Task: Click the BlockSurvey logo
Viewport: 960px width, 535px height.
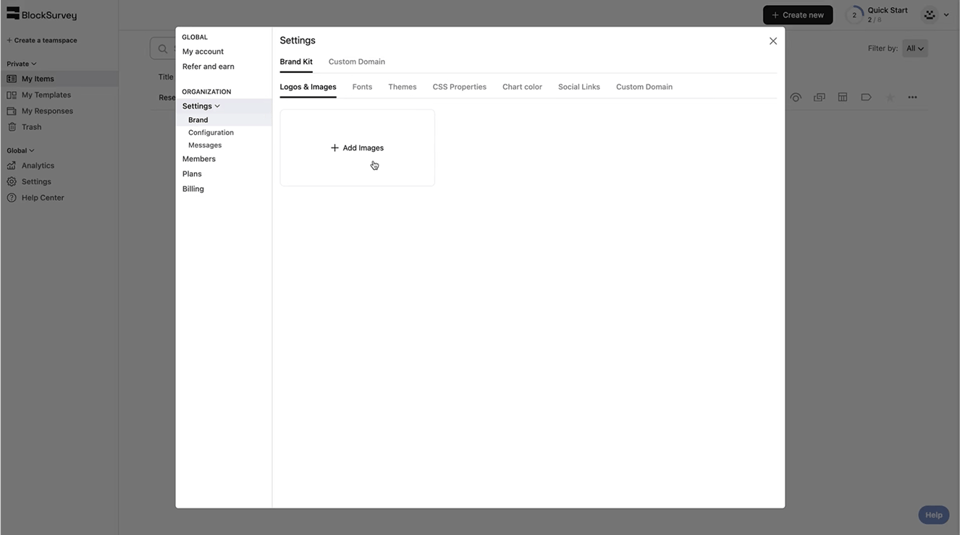Action: coord(42,14)
